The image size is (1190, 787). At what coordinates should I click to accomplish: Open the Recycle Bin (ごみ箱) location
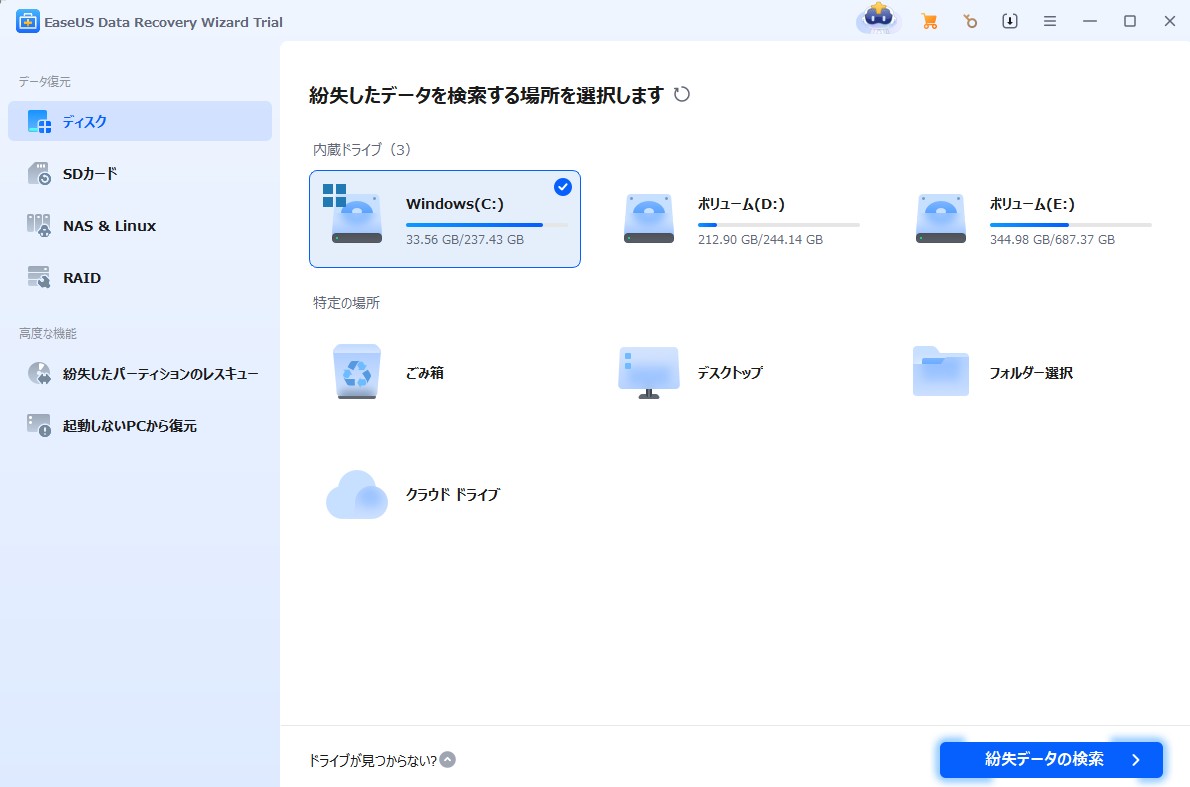tap(356, 372)
